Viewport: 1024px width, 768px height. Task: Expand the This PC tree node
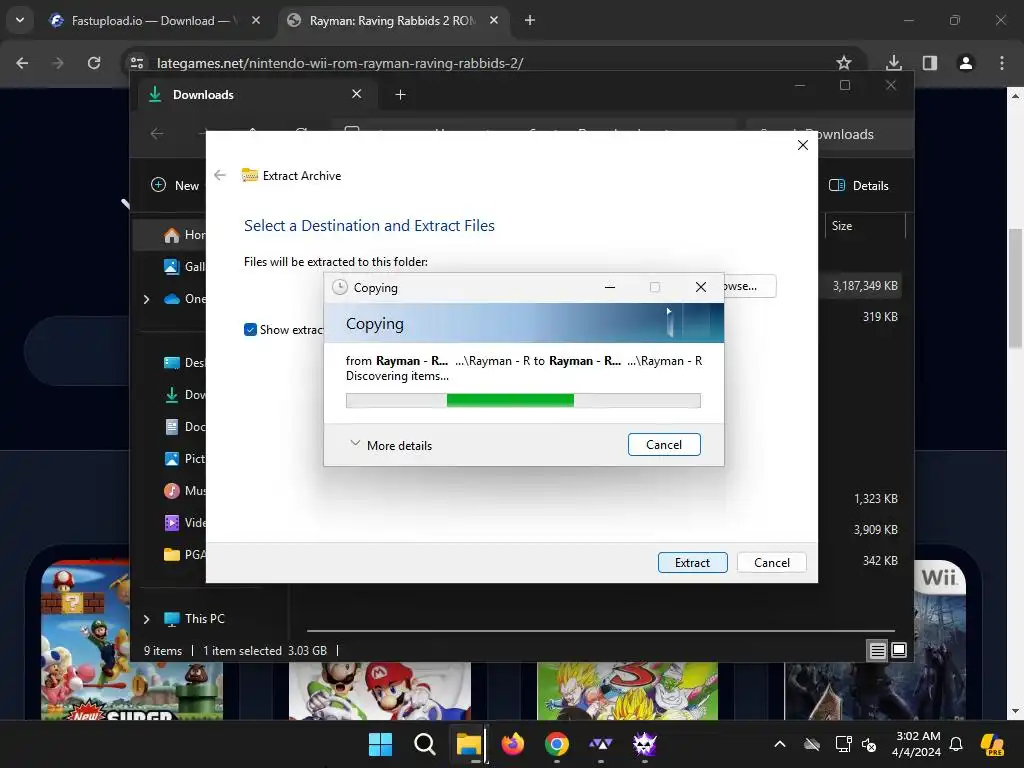(x=146, y=619)
